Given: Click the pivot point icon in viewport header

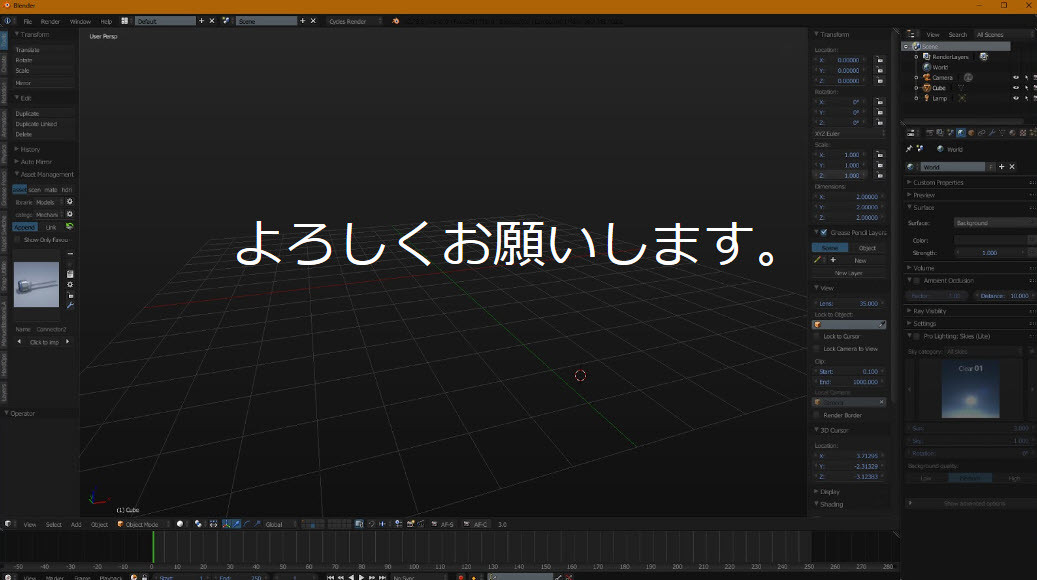Looking at the screenshot, I should pos(198,524).
